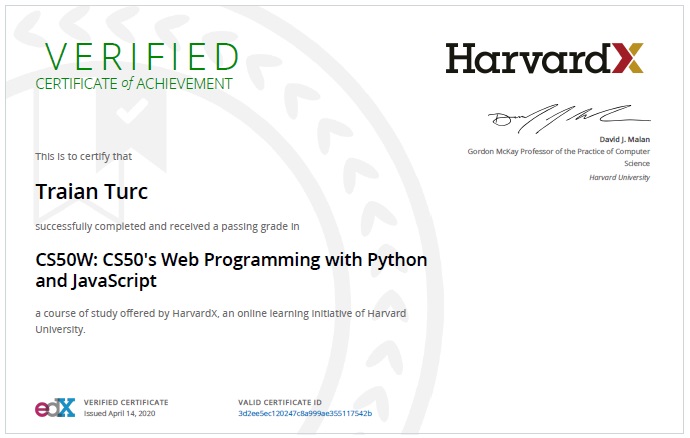Click the 'a course of study offered' paragraph
This screenshot has height=438, width=690.
pyautogui.click(x=221, y=315)
